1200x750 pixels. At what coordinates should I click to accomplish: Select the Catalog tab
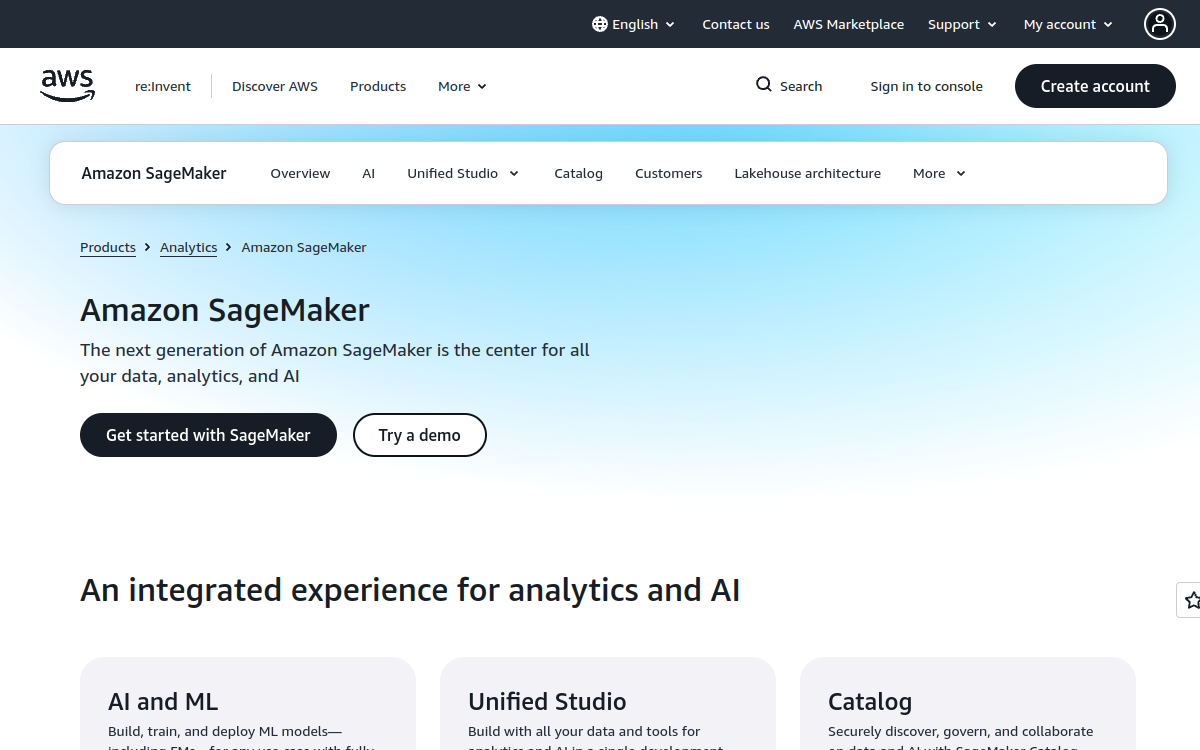tap(578, 173)
